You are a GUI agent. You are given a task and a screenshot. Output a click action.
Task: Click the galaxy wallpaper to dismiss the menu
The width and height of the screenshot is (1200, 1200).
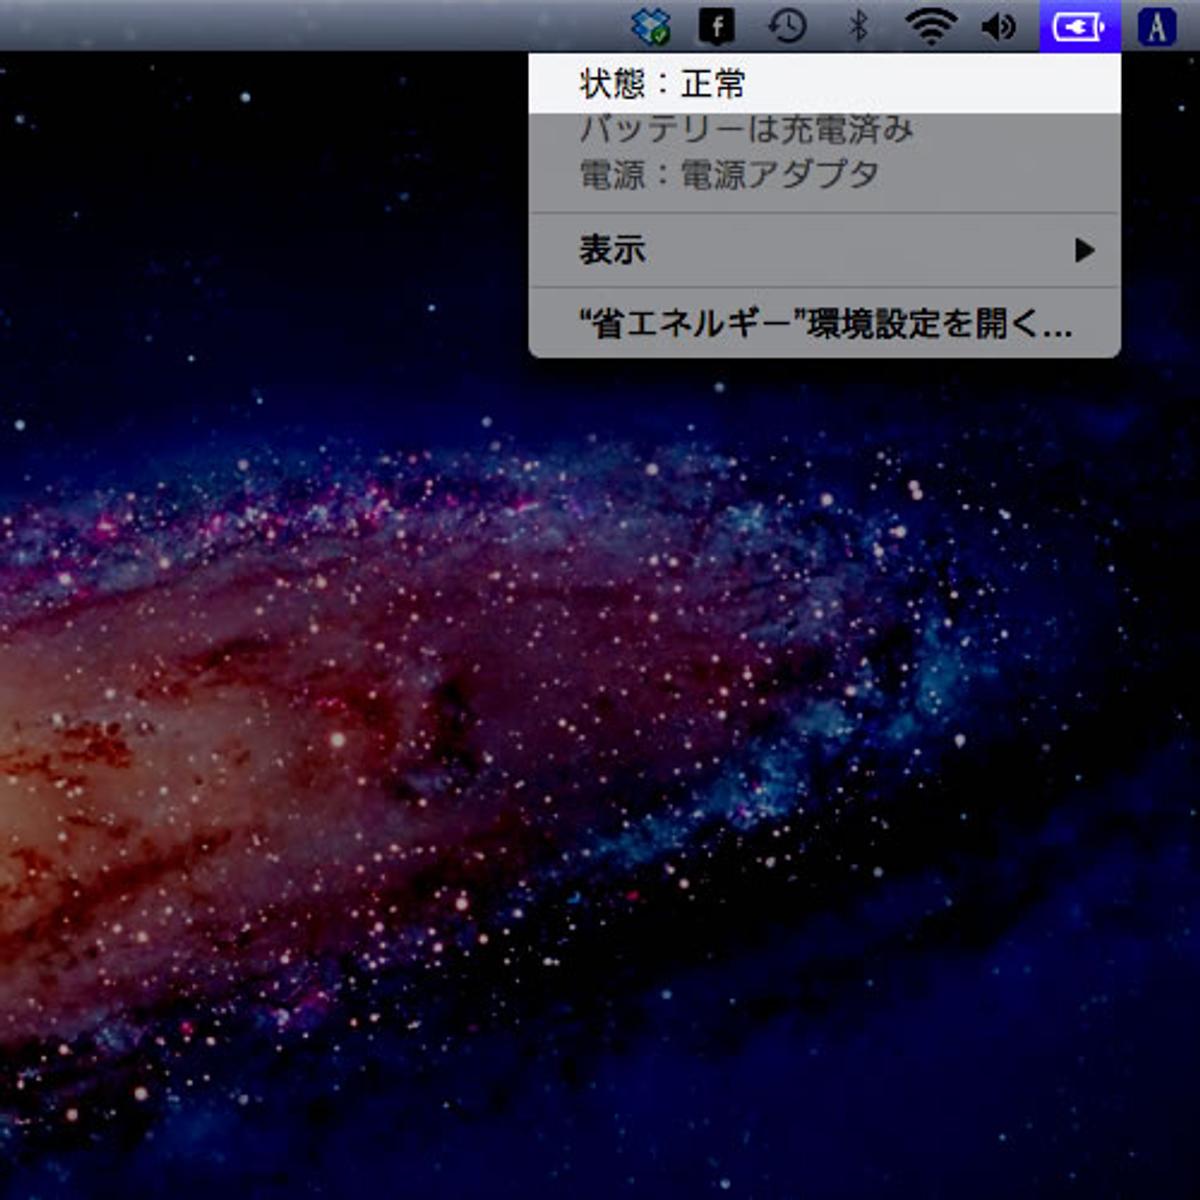(400, 700)
